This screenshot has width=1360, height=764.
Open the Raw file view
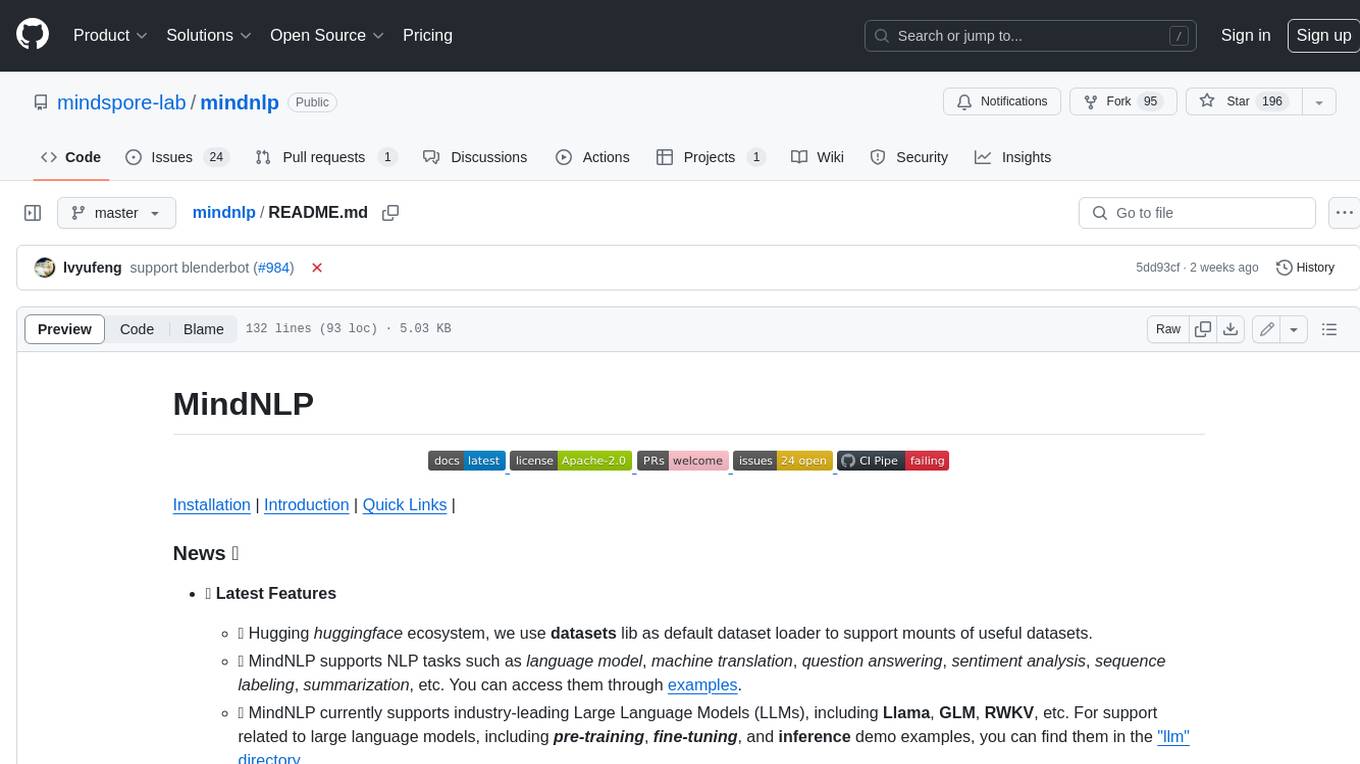click(x=1168, y=329)
